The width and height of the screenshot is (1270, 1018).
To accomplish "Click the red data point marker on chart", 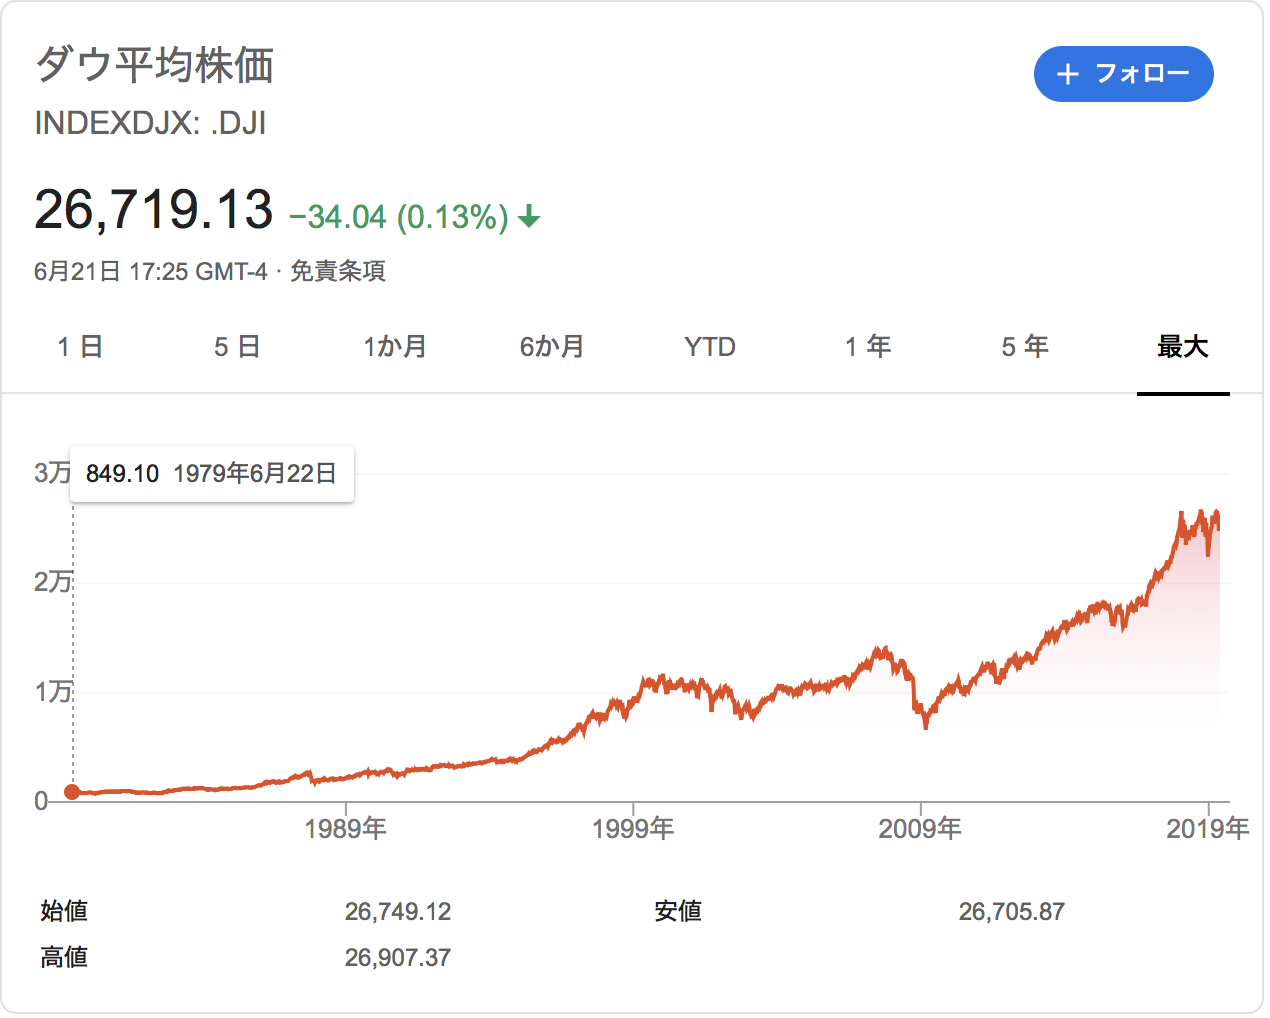I will tap(72, 792).
